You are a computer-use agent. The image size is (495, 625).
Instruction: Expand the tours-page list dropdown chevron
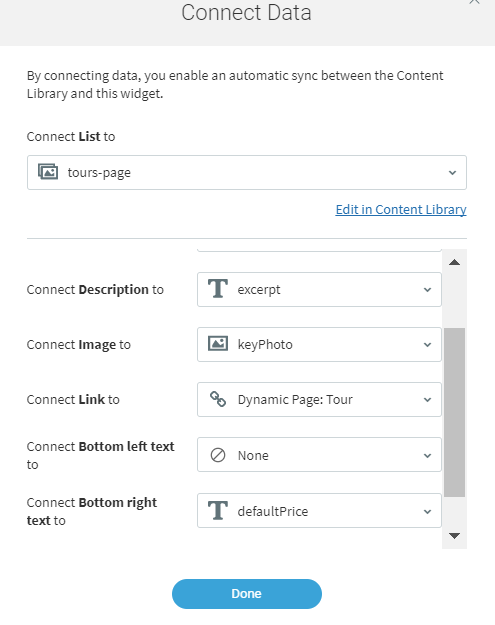pos(452,173)
